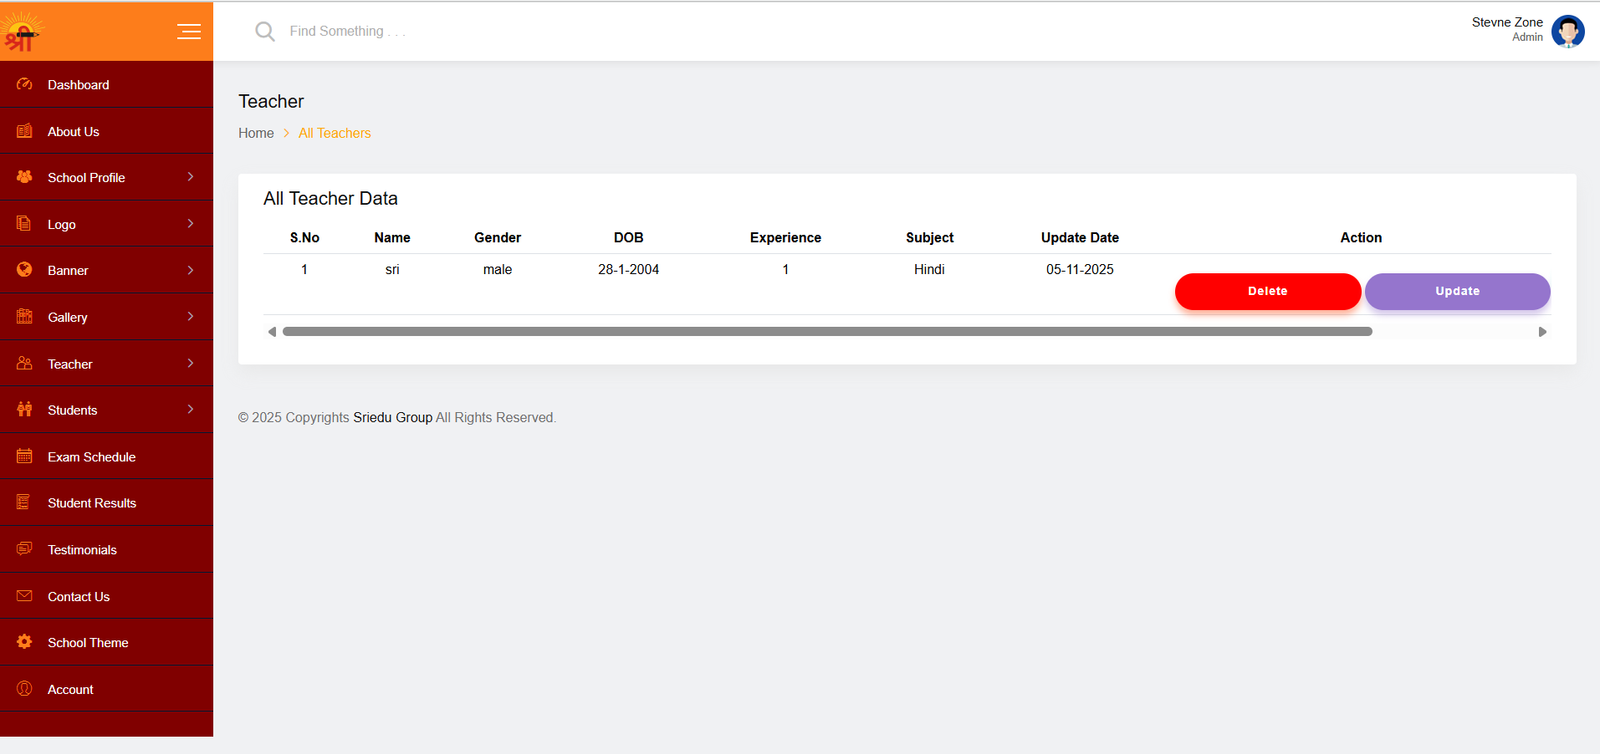Screen dimensions: 1600x754
Task: Click the Sri logo in the sidebar header
Action: pos(22,31)
